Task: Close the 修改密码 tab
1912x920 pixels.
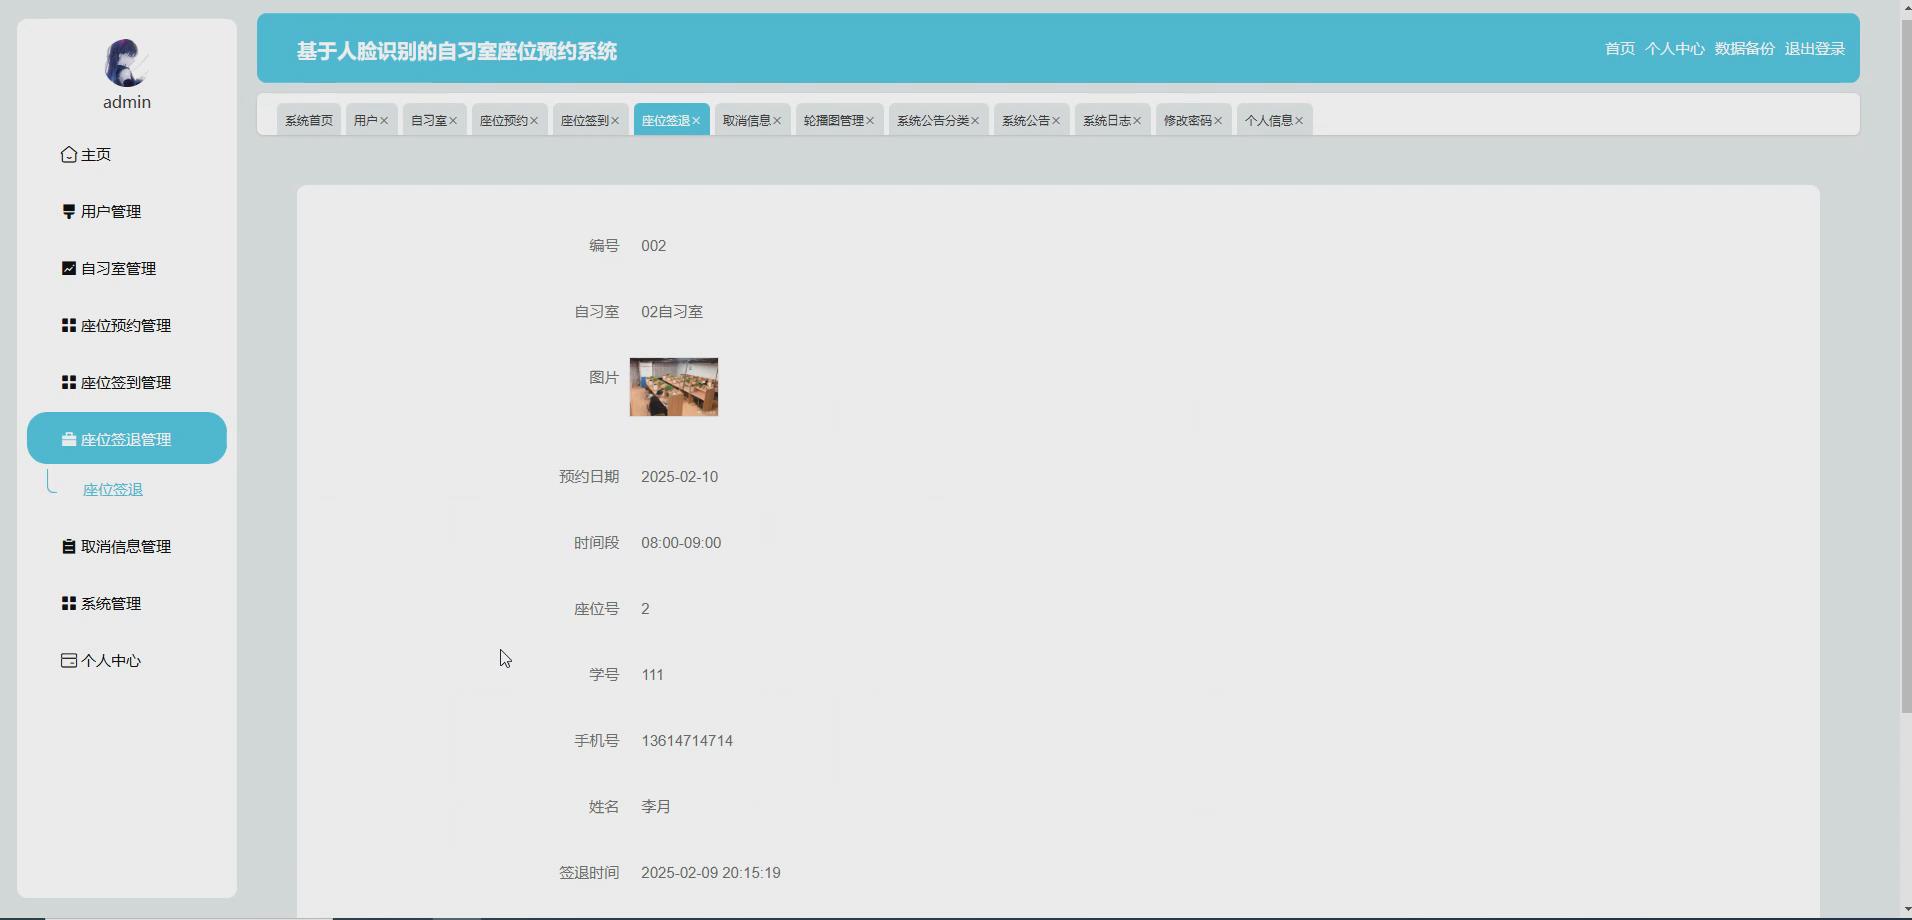Action: point(1219,119)
